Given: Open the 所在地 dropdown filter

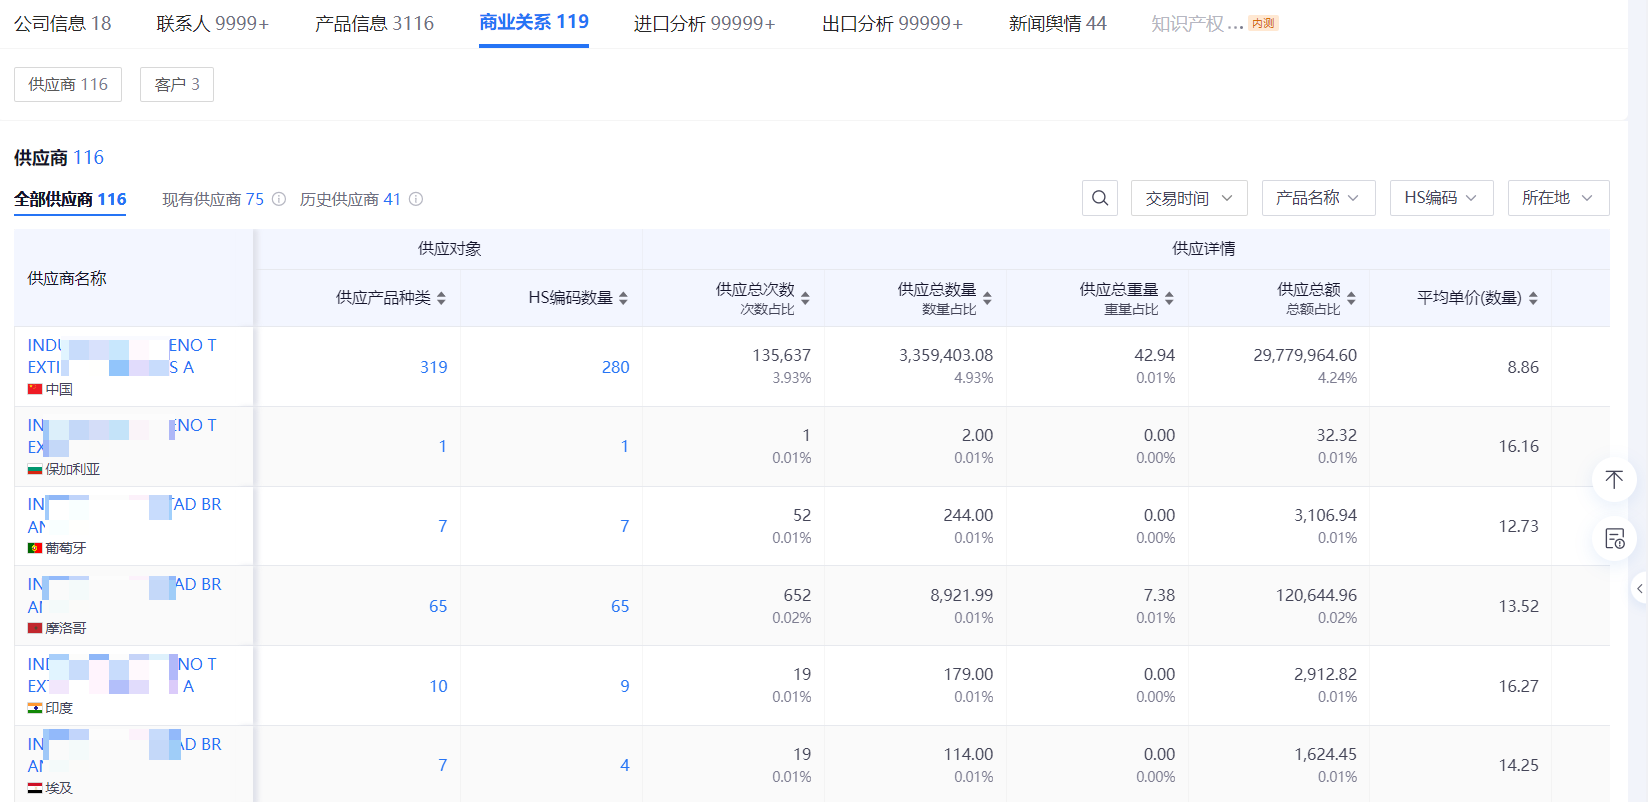Looking at the screenshot, I should [x=1558, y=198].
